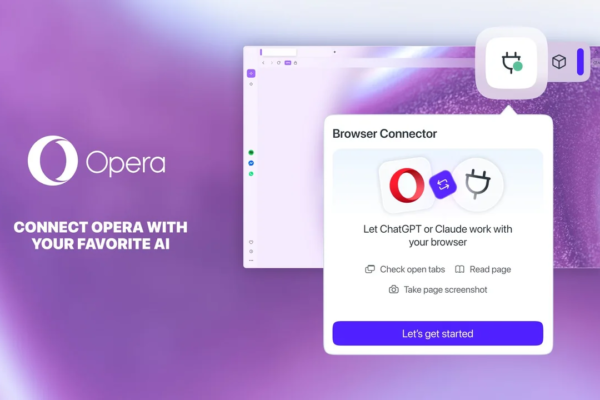Click the heart icon in the sidebar bottom
This screenshot has height=400, width=600.
tap(251, 242)
